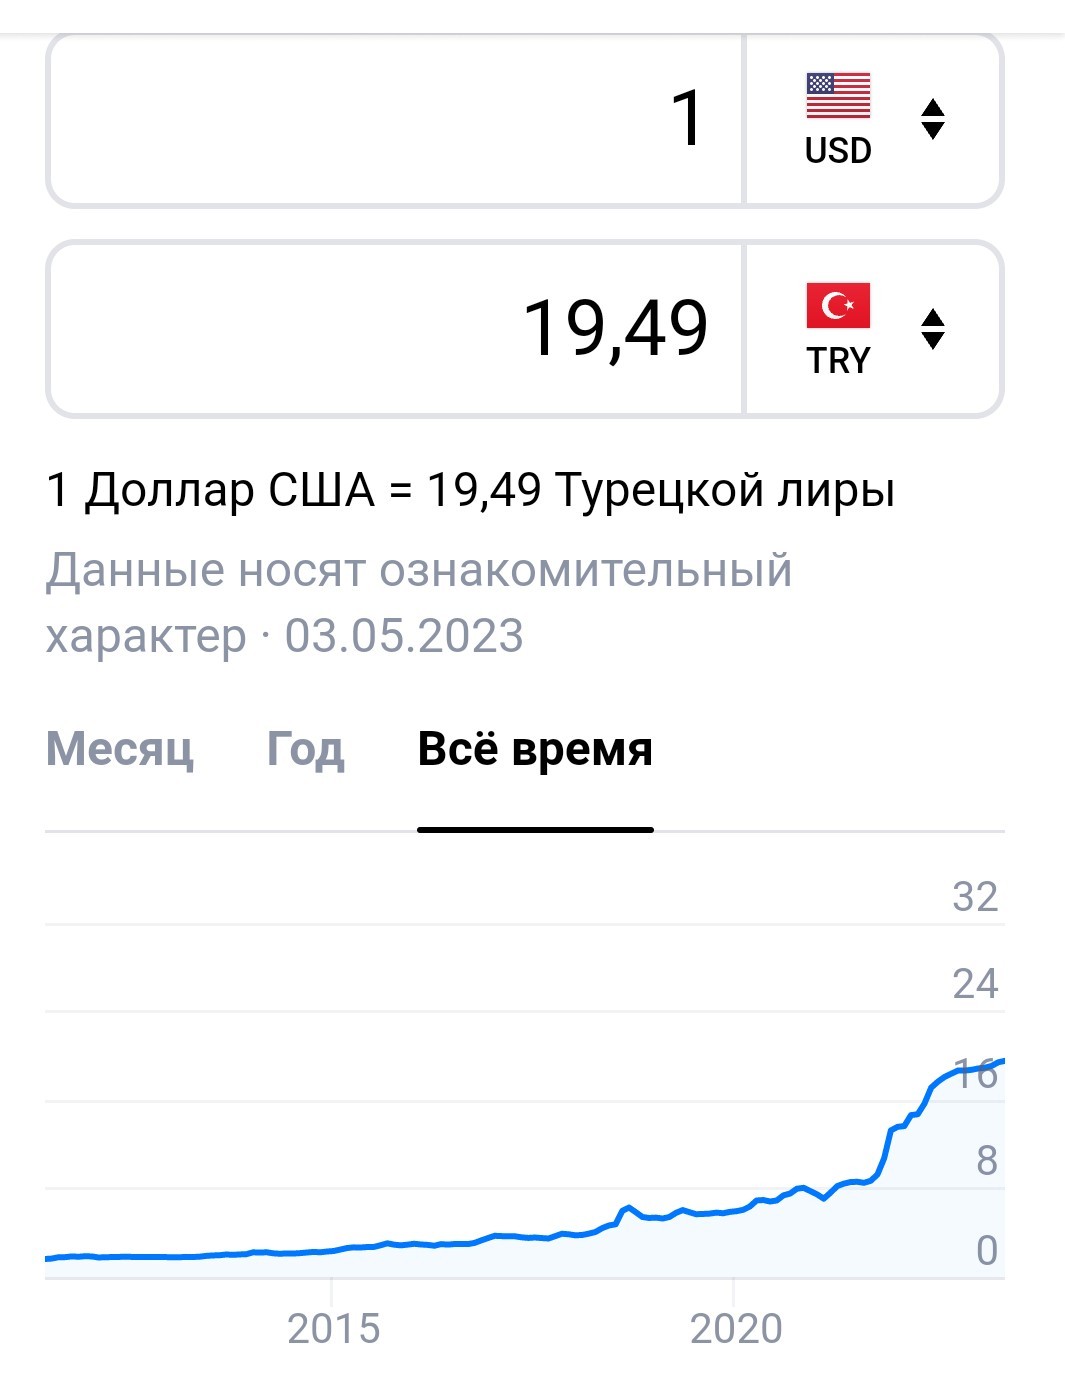Click the 32 label on chart scale
Viewport: 1065px width, 1376px height.
click(975, 897)
